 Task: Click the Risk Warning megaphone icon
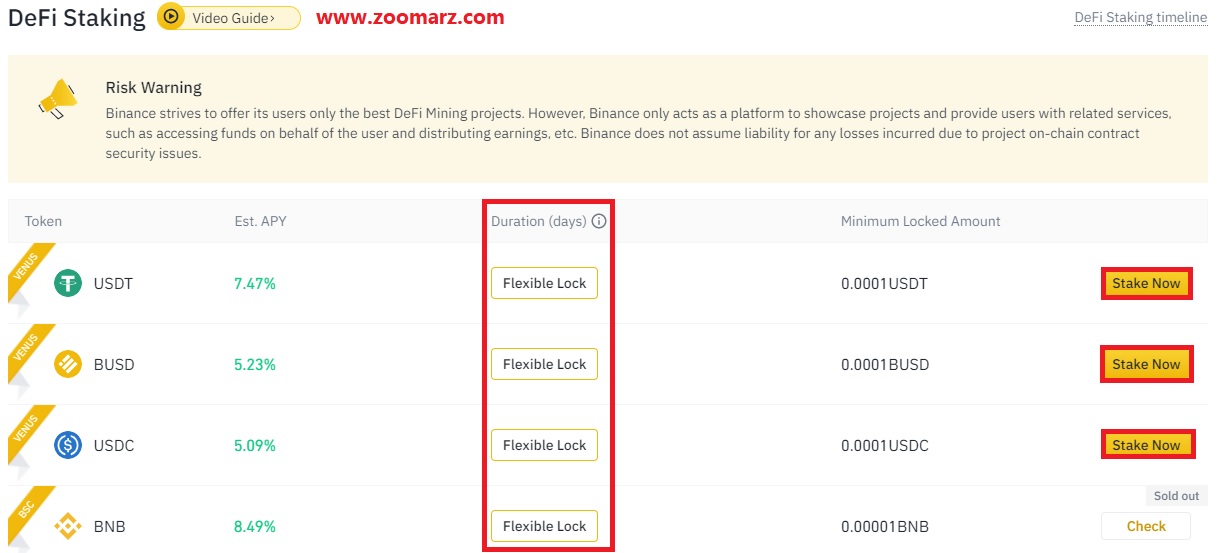58,100
